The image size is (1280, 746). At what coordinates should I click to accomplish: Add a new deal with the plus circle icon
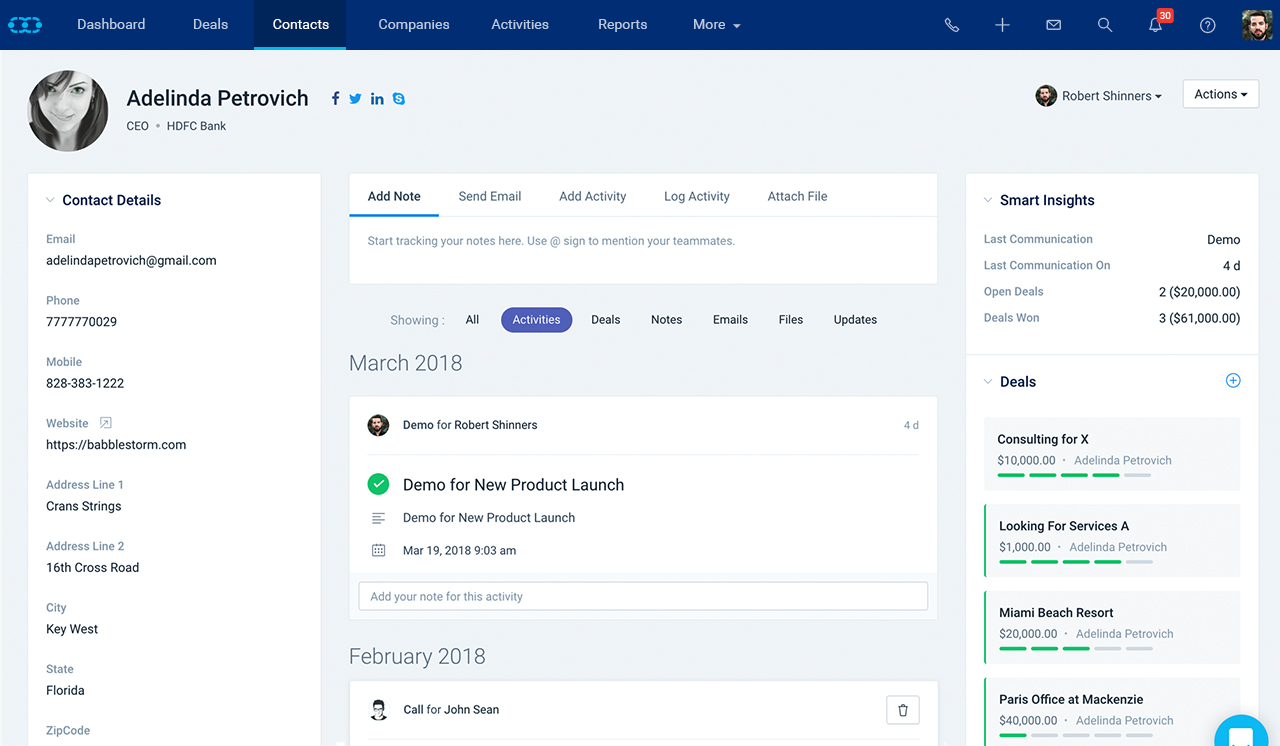pos(1233,381)
